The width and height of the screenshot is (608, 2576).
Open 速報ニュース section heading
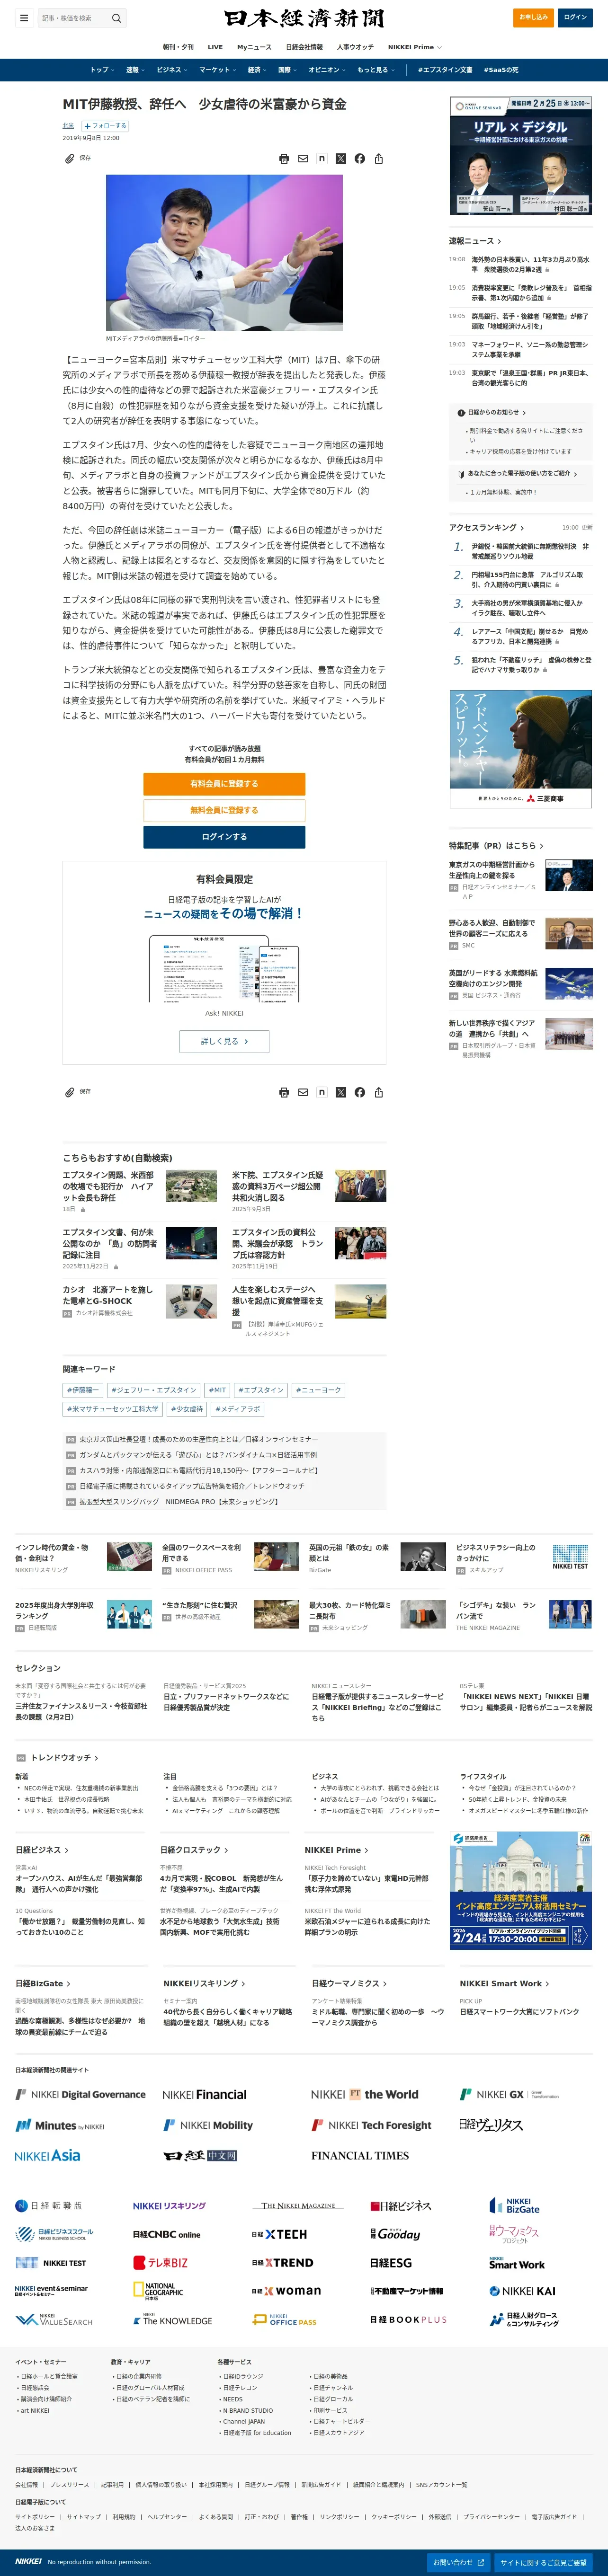pyautogui.click(x=475, y=241)
